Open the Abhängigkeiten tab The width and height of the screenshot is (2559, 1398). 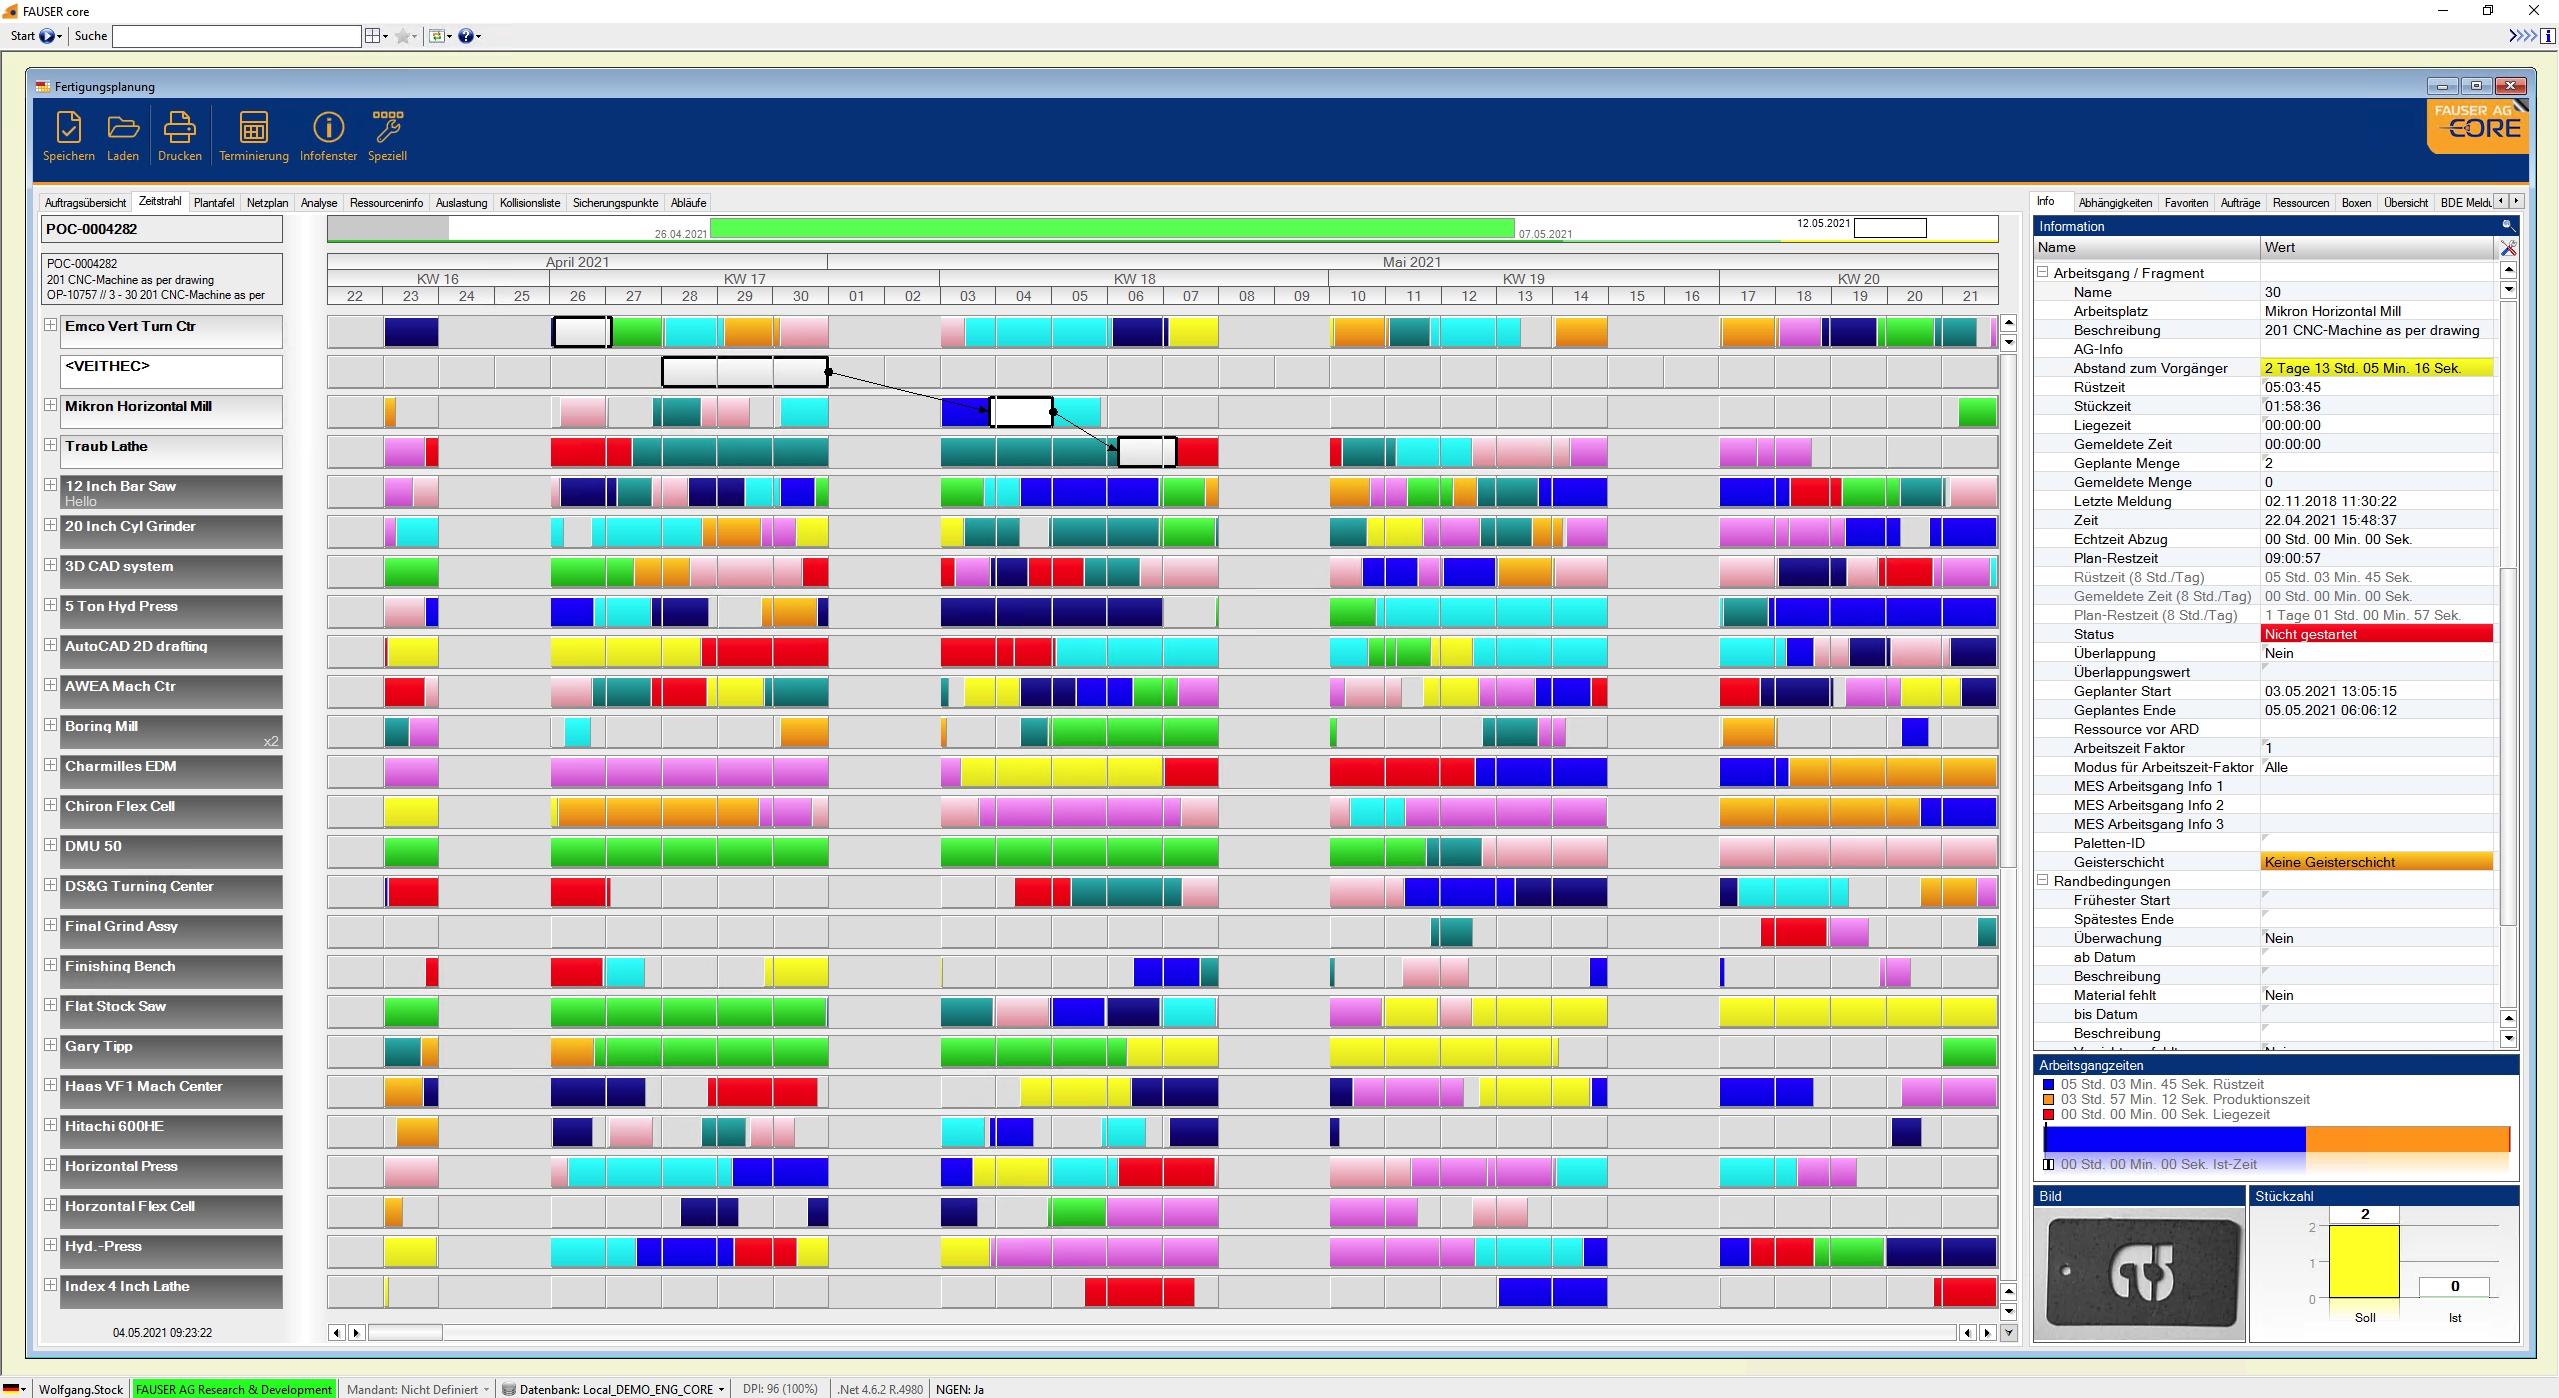pyautogui.click(x=2114, y=203)
